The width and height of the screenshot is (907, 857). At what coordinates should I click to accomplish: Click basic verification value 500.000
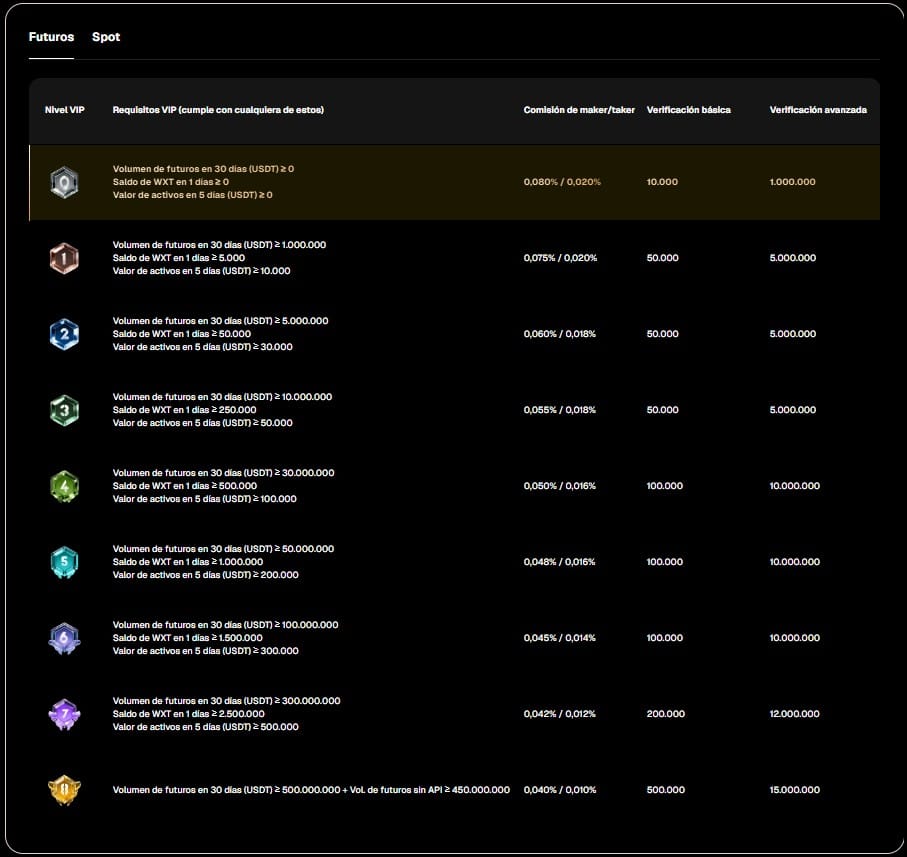666,790
